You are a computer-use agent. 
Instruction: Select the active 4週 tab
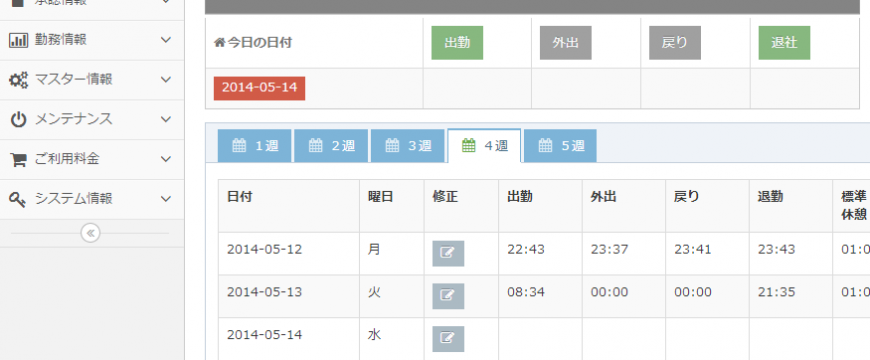484,146
